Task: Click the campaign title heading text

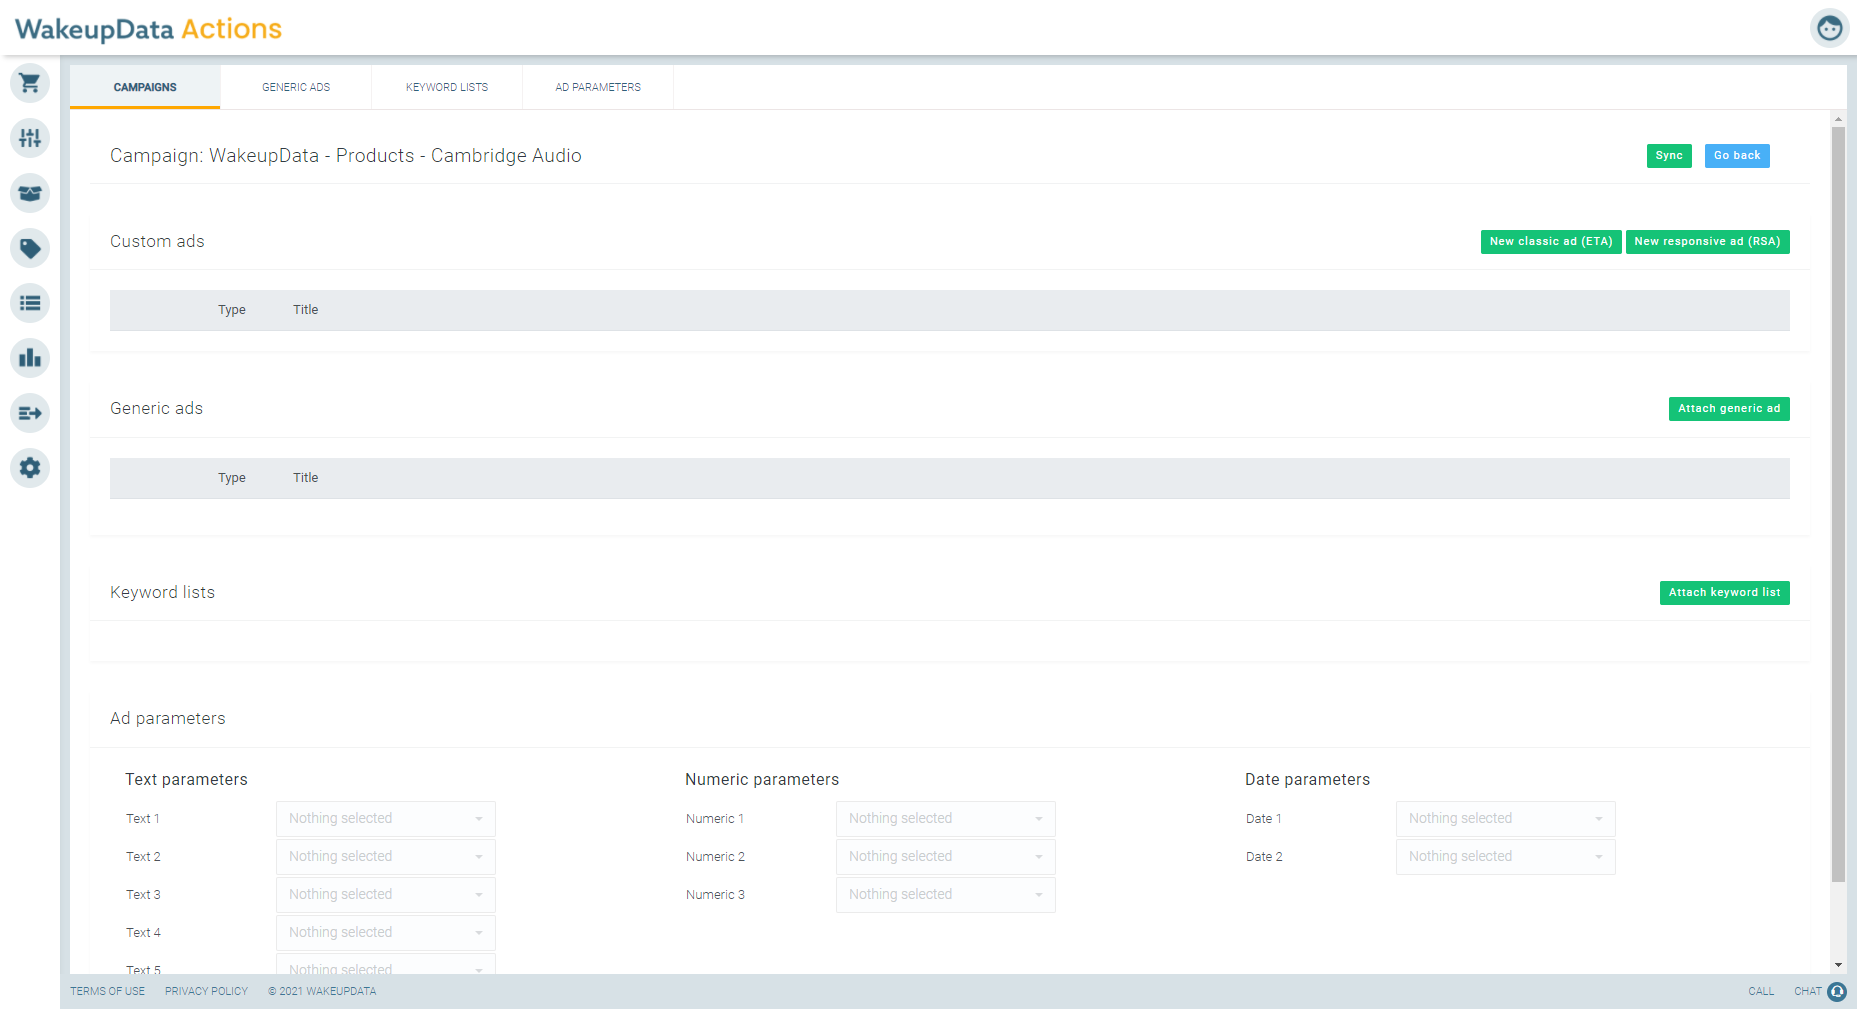Action: pos(346,156)
